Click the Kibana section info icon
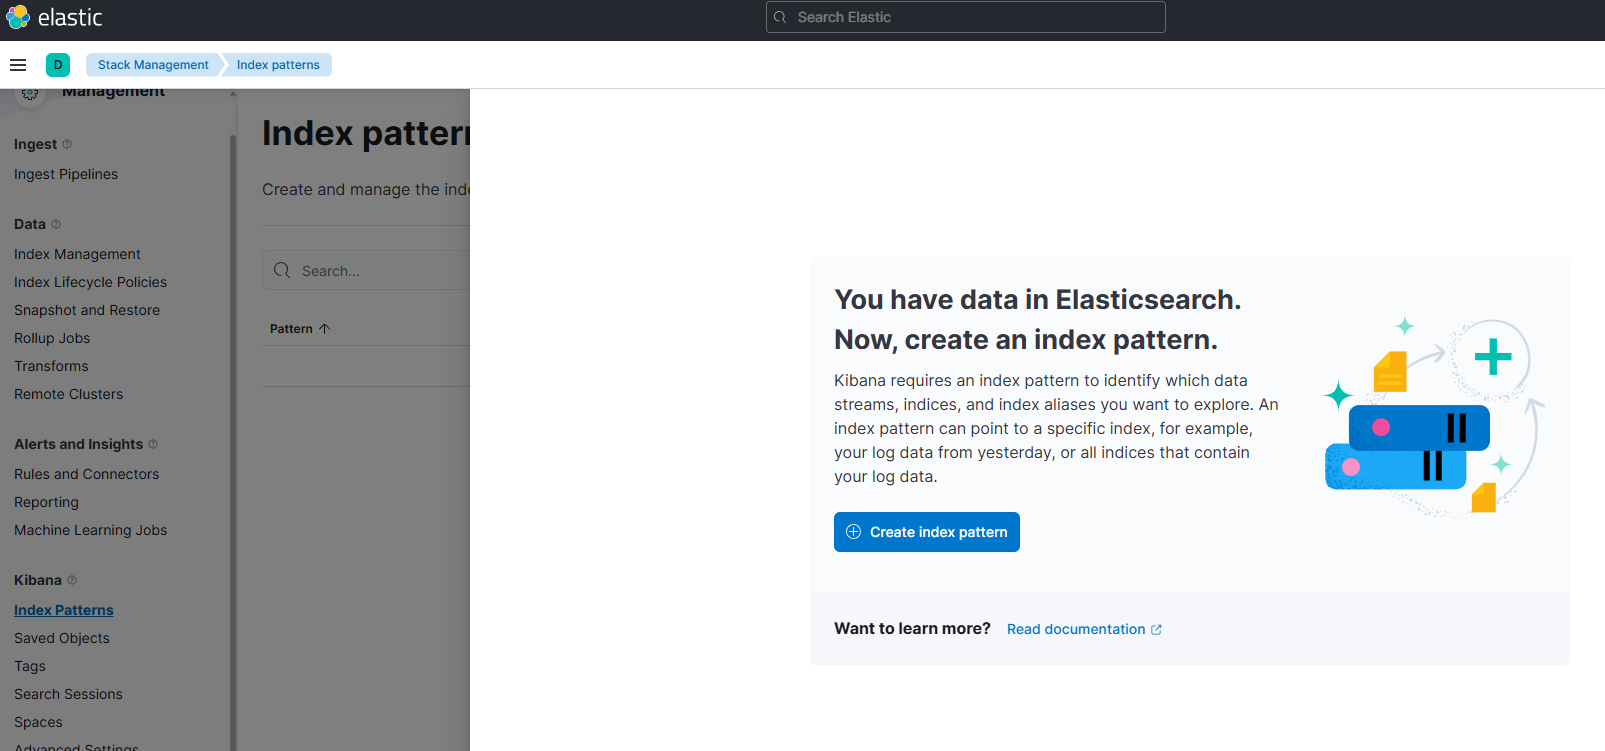The width and height of the screenshot is (1605, 751). 72,580
